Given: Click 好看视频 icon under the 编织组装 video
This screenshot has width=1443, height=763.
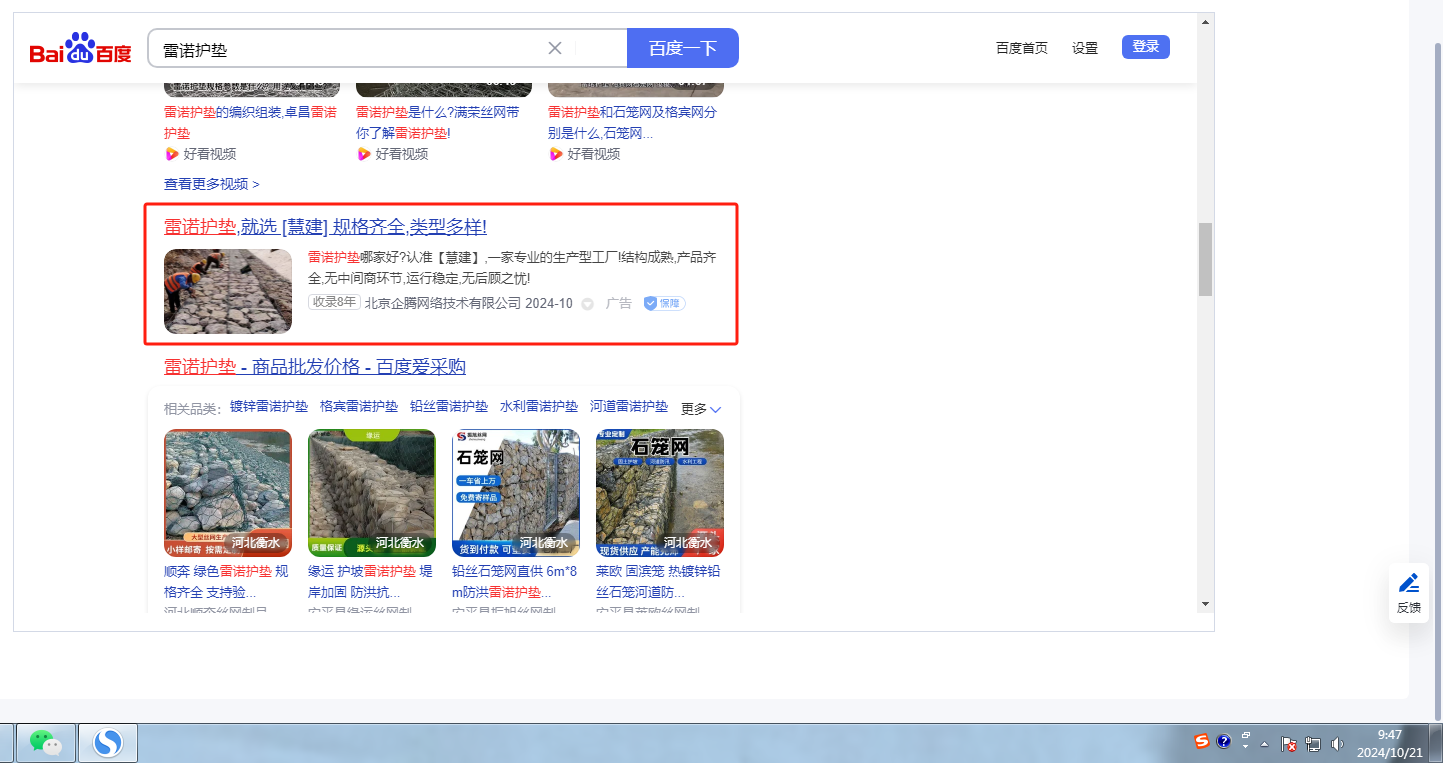Looking at the screenshot, I should pos(172,154).
